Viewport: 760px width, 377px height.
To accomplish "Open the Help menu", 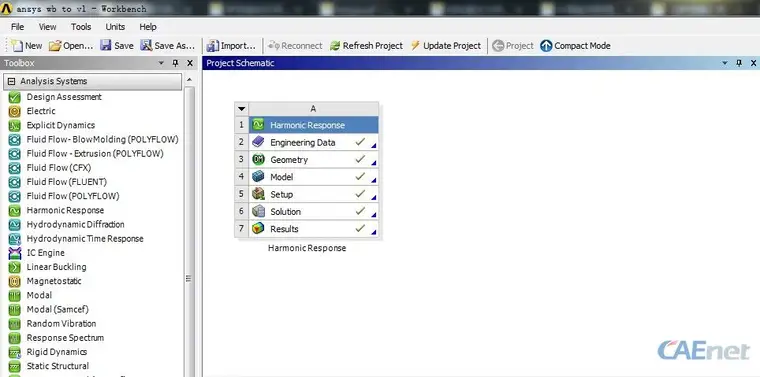I will [x=148, y=27].
